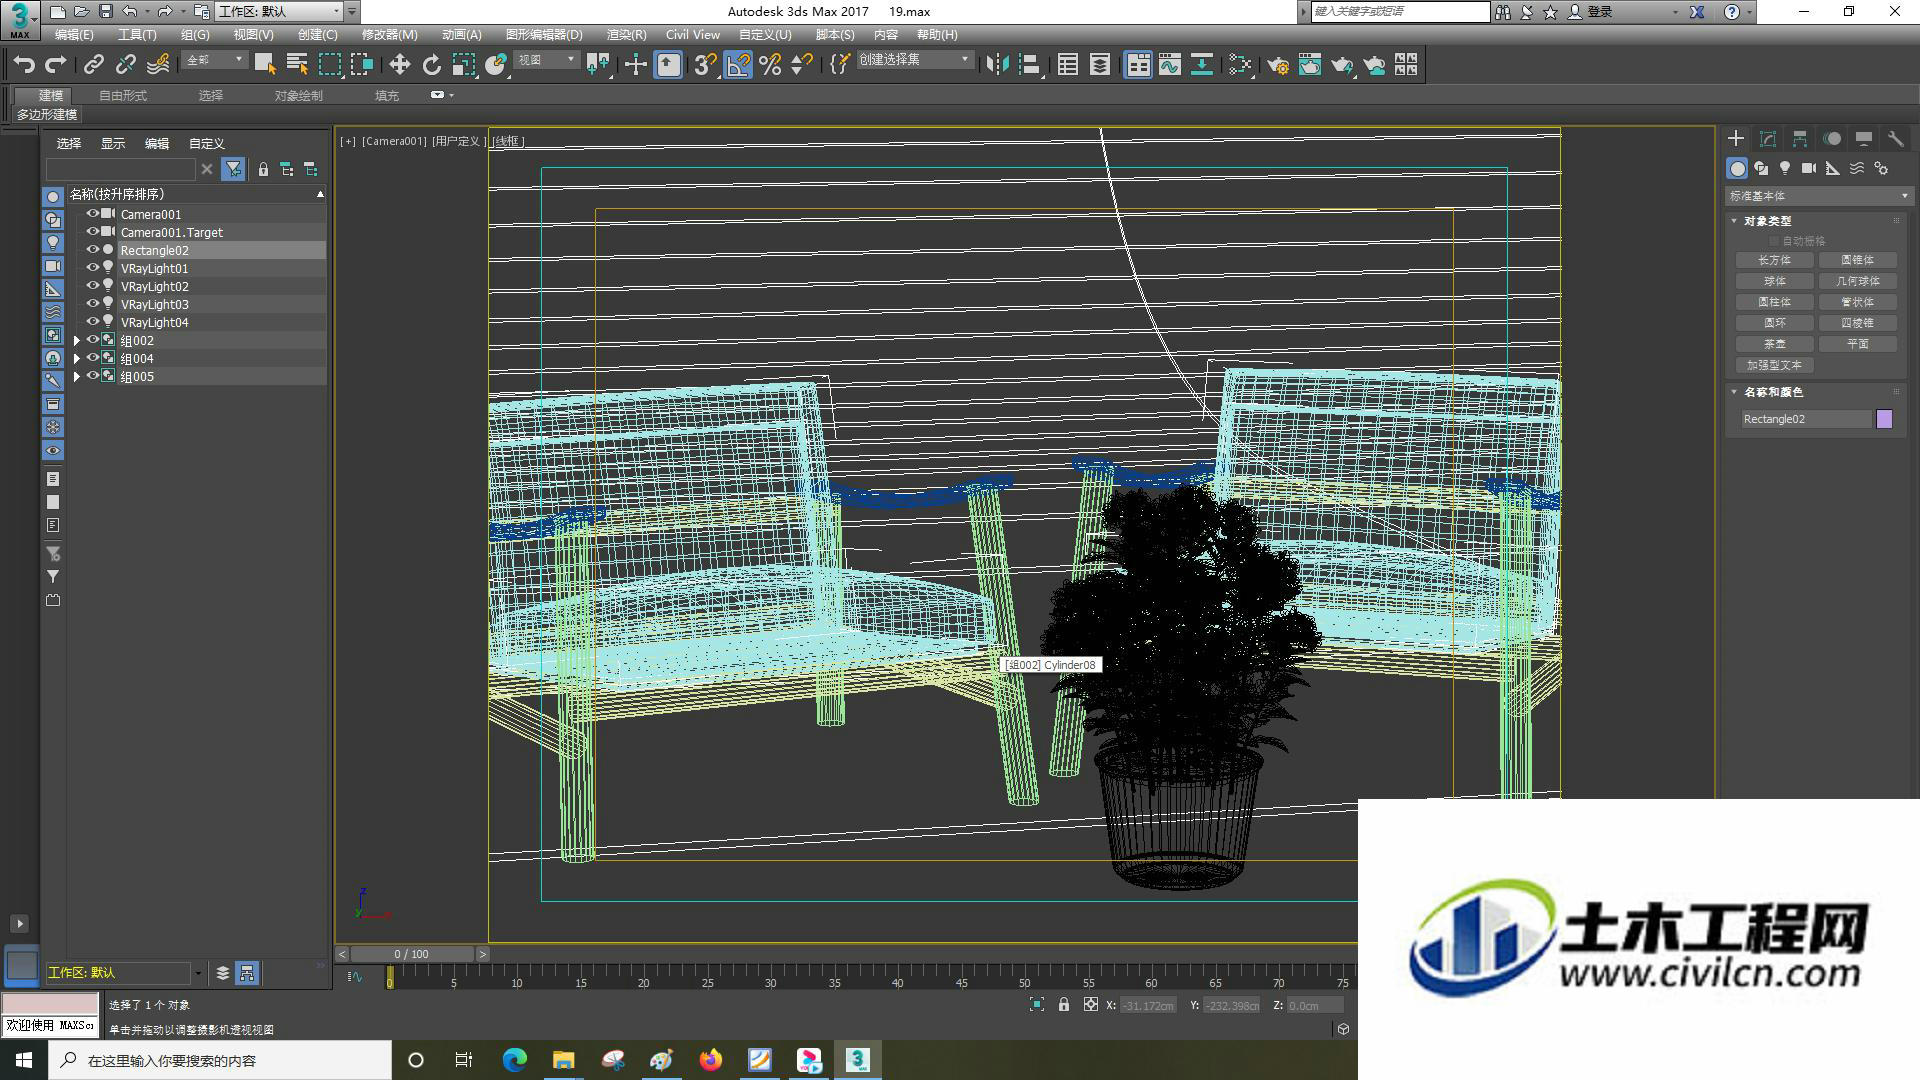Expand the 组004 group in explorer
This screenshot has height=1080, width=1920.
coord(77,359)
